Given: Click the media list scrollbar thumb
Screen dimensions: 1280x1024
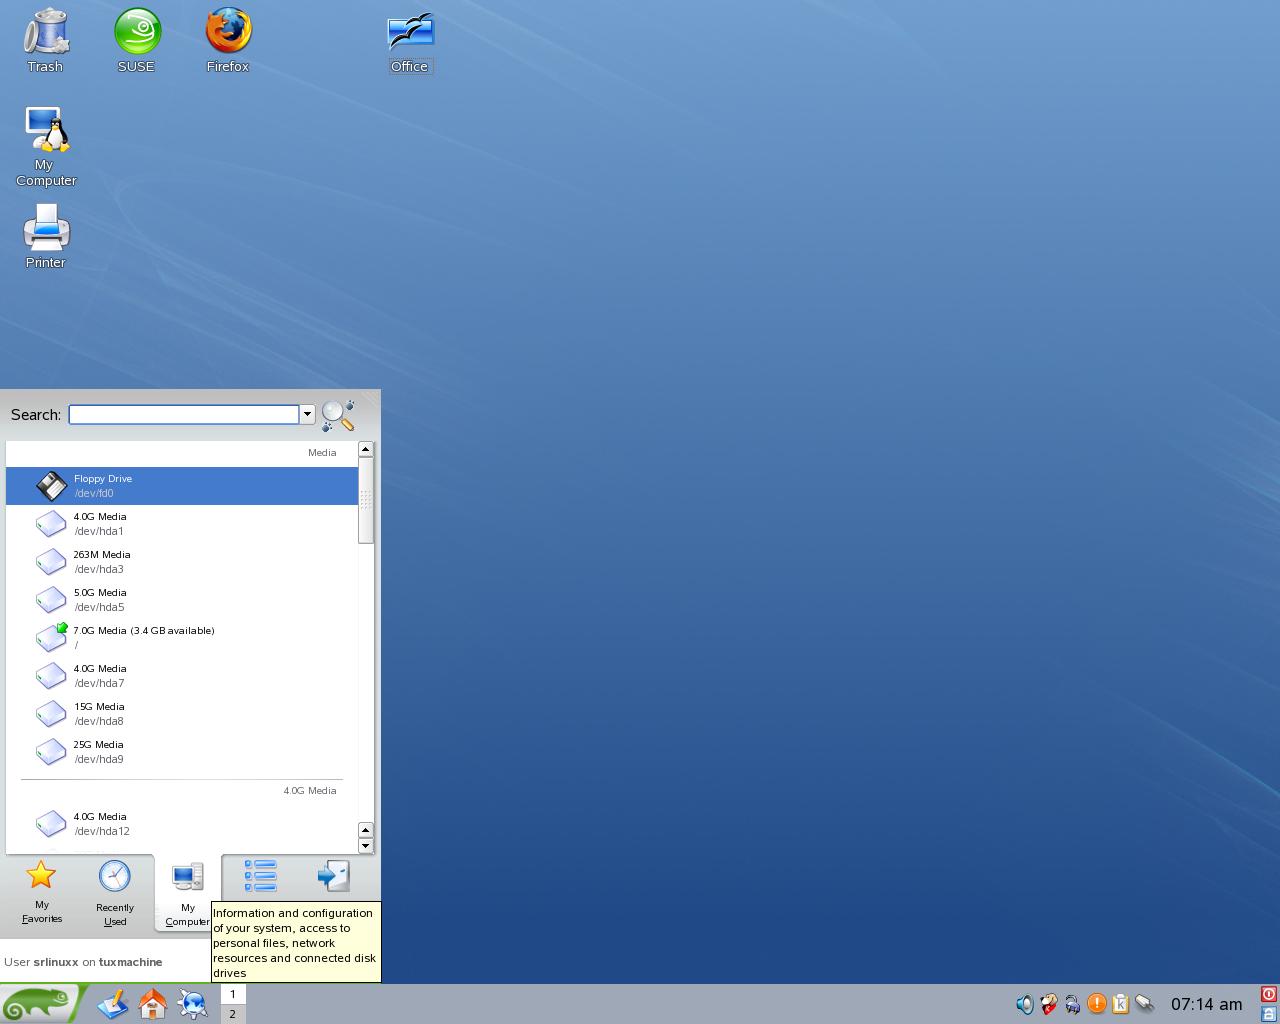Looking at the screenshot, I should tap(366, 500).
